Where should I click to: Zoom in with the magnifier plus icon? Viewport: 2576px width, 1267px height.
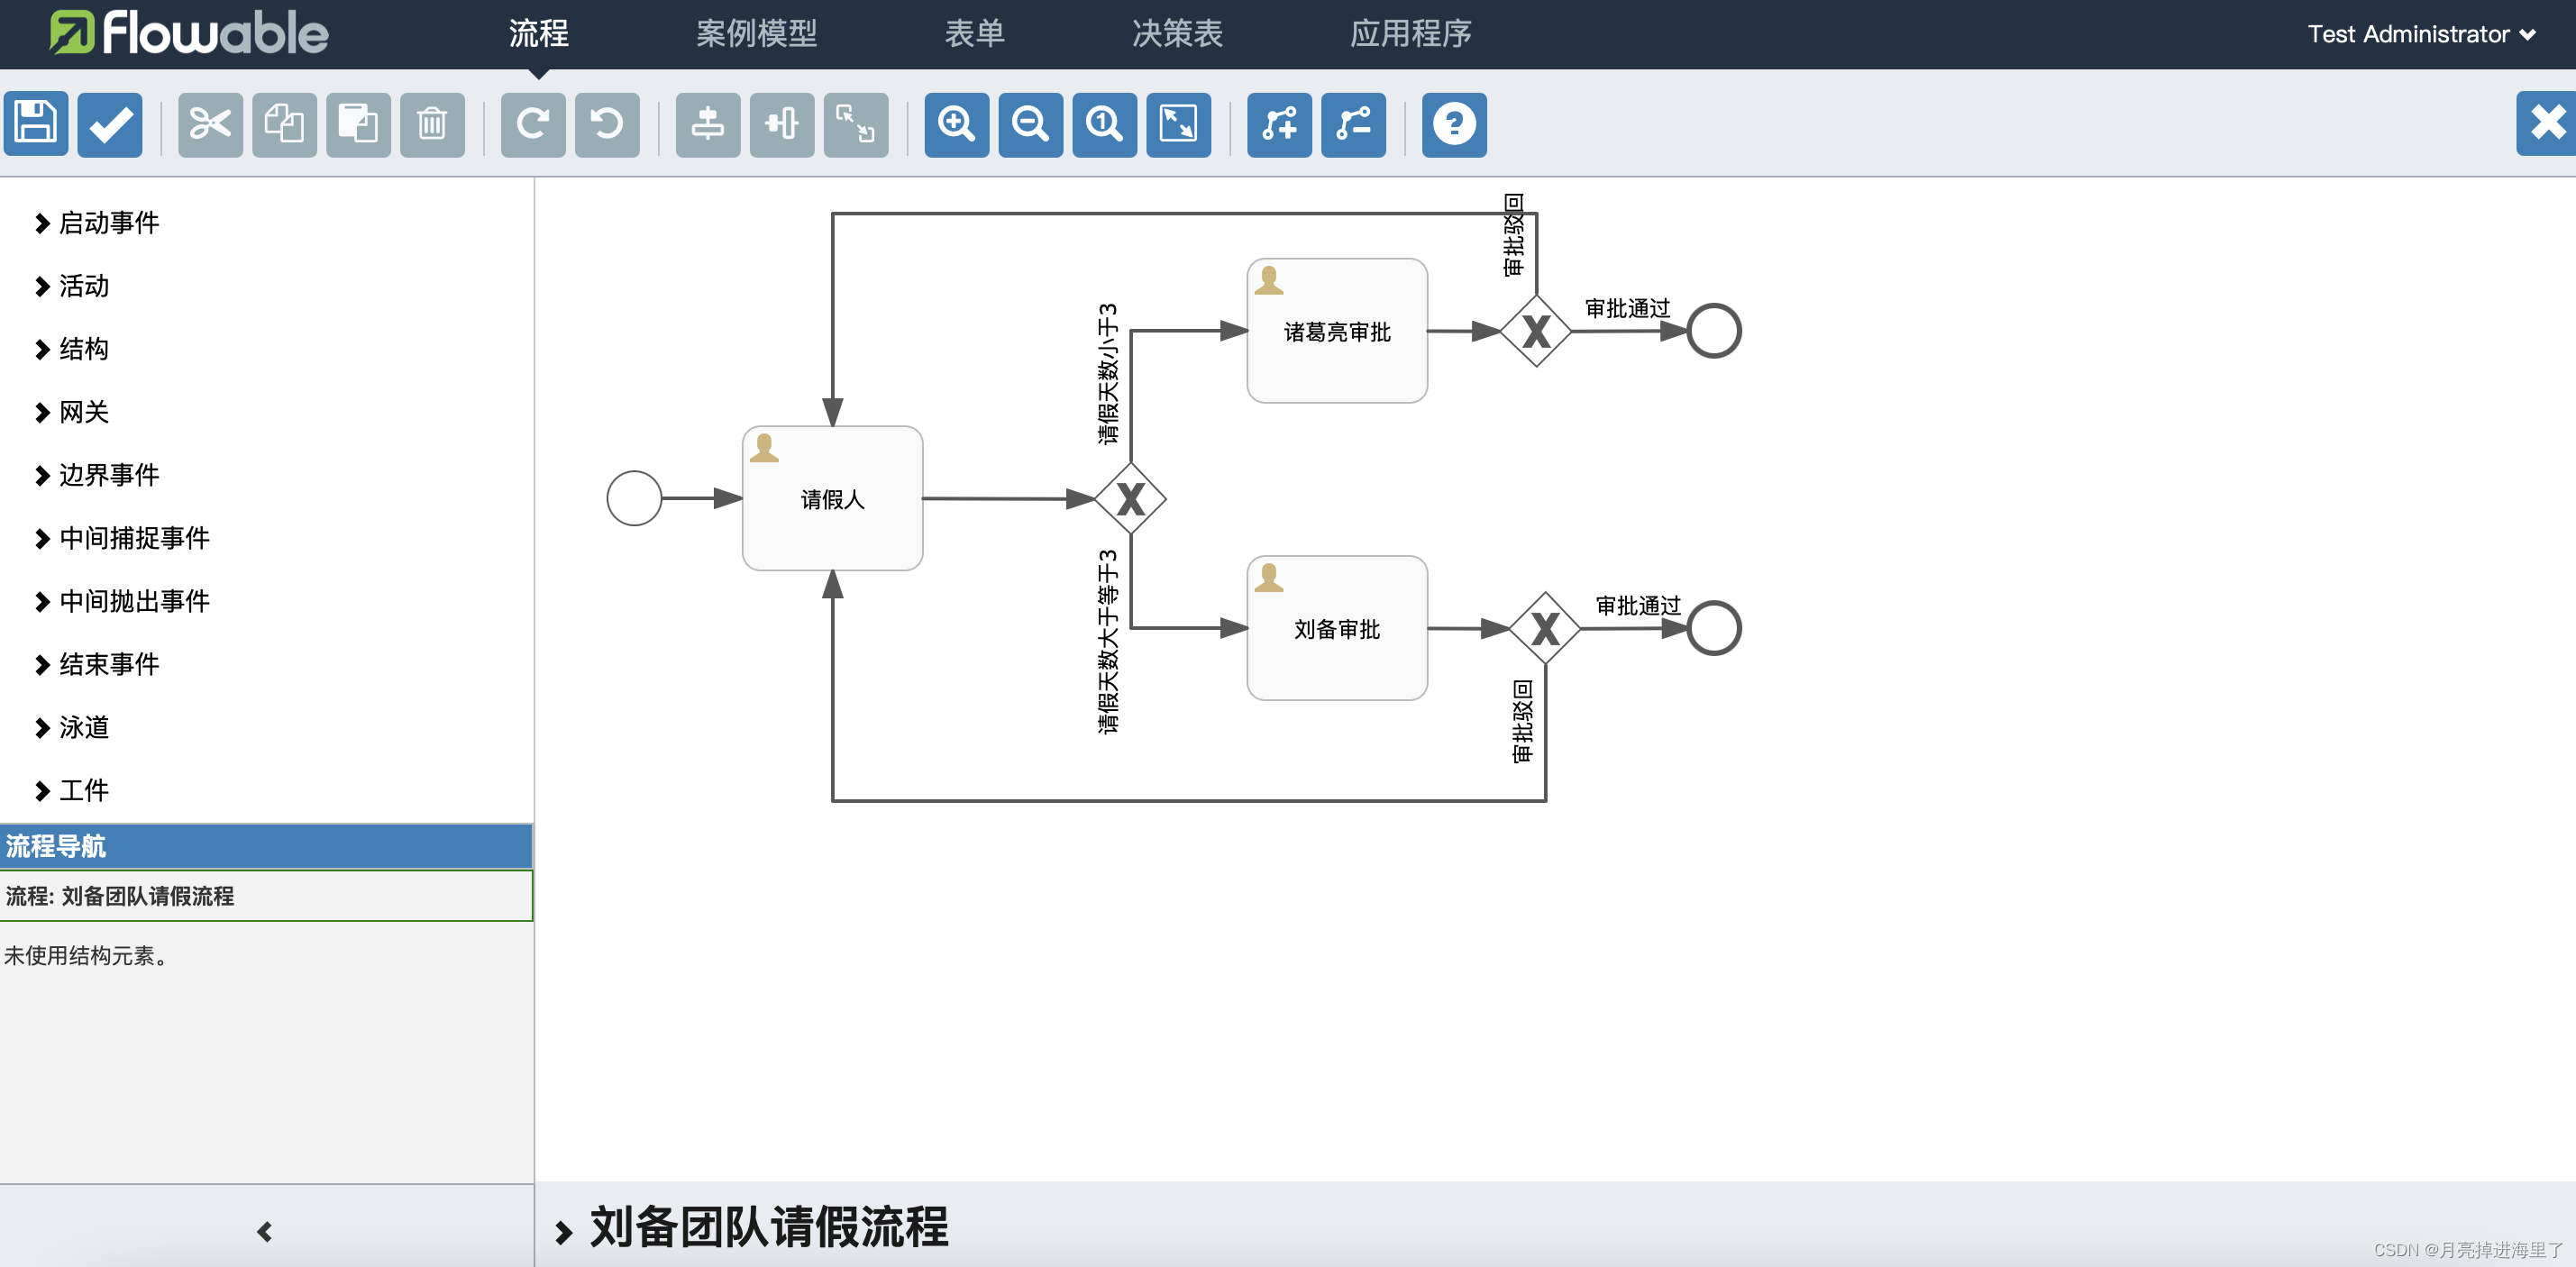pyautogui.click(x=957, y=124)
